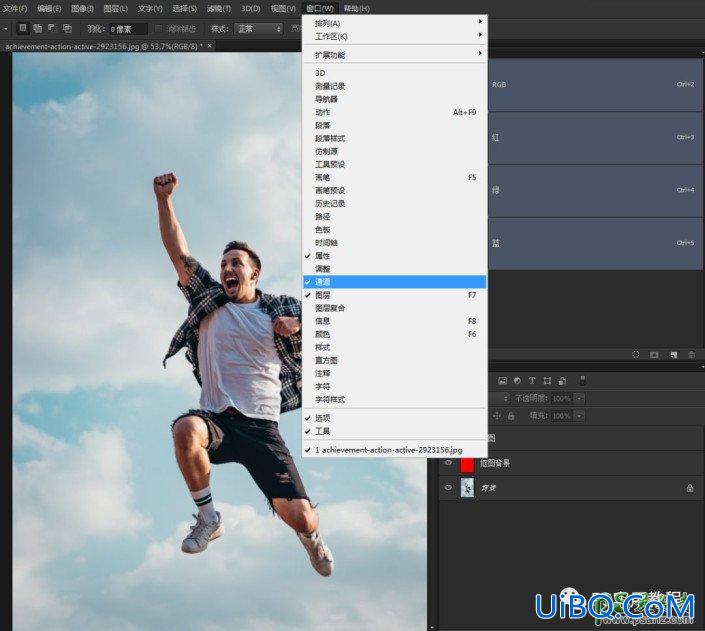Open the 不透明度 opacity dropdown arrow
705x631 pixels.
tap(579, 398)
